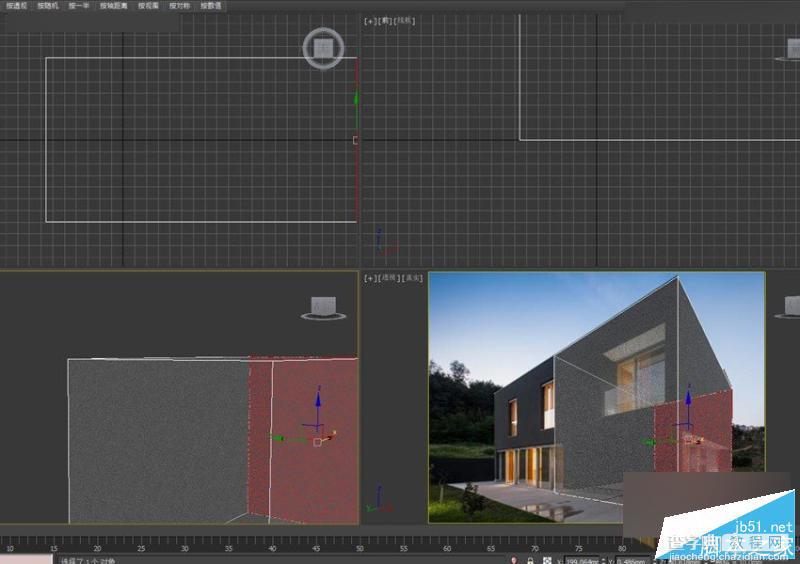Click the ViewCube in the bottom-left viewport
This screenshot has height=564, width=800.
click(323, 308)
